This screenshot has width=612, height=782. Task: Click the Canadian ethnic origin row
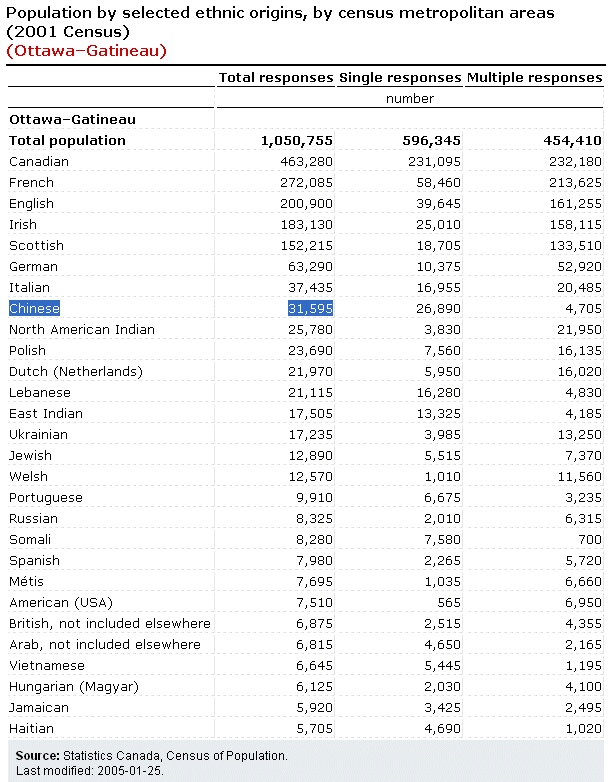coord(38,161)
